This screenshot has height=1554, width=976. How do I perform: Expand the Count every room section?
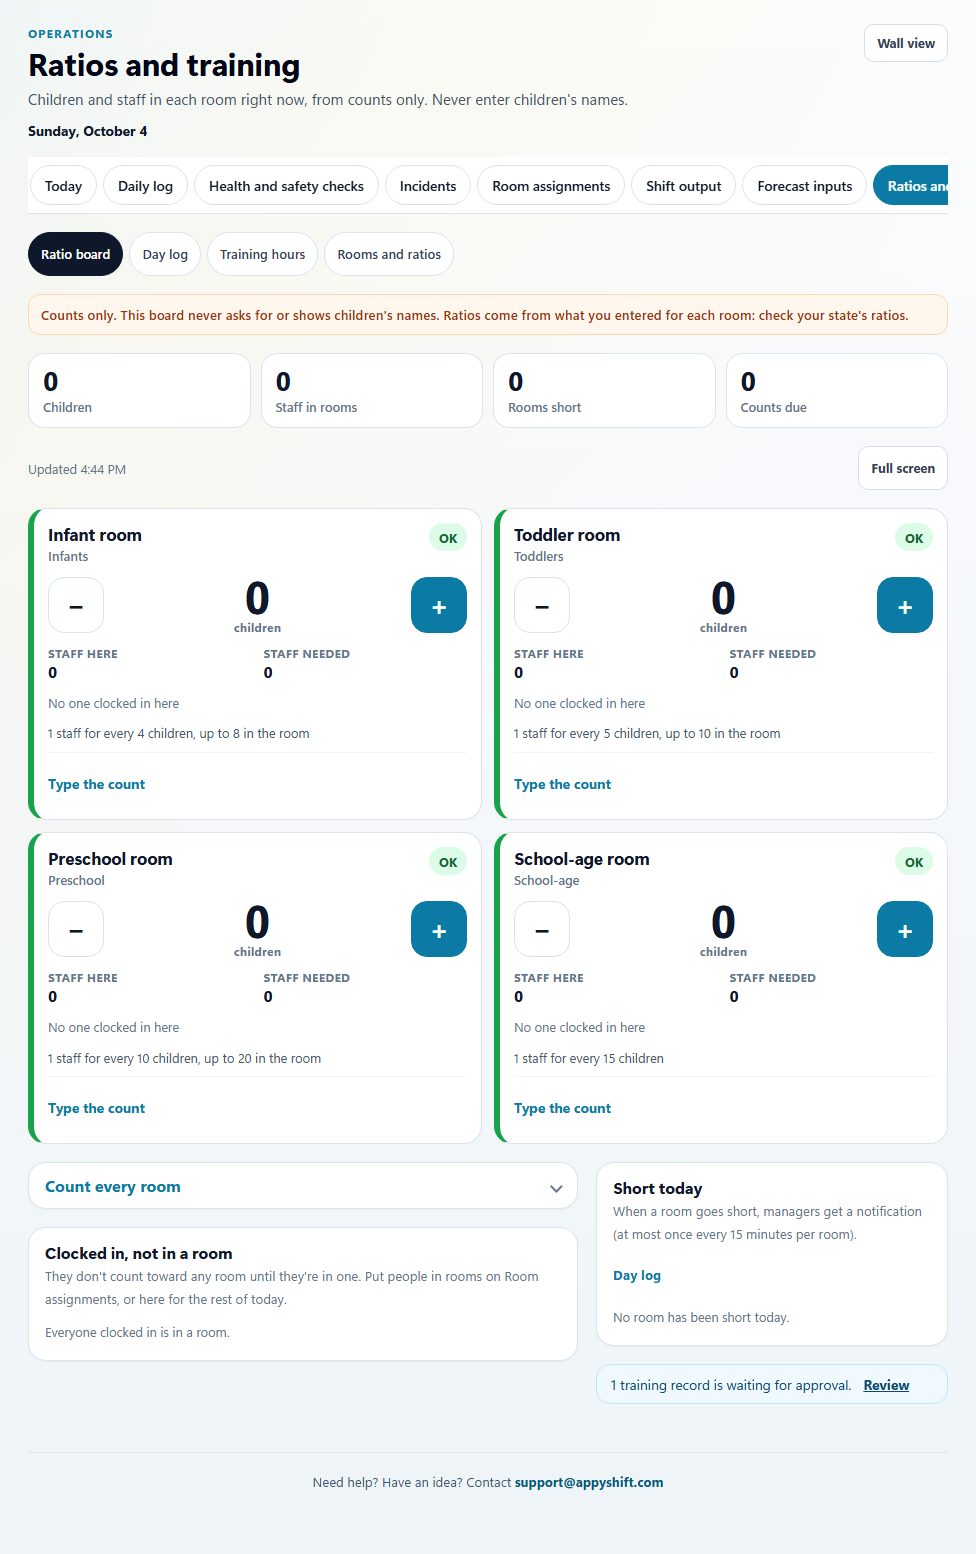point(303,1186)
